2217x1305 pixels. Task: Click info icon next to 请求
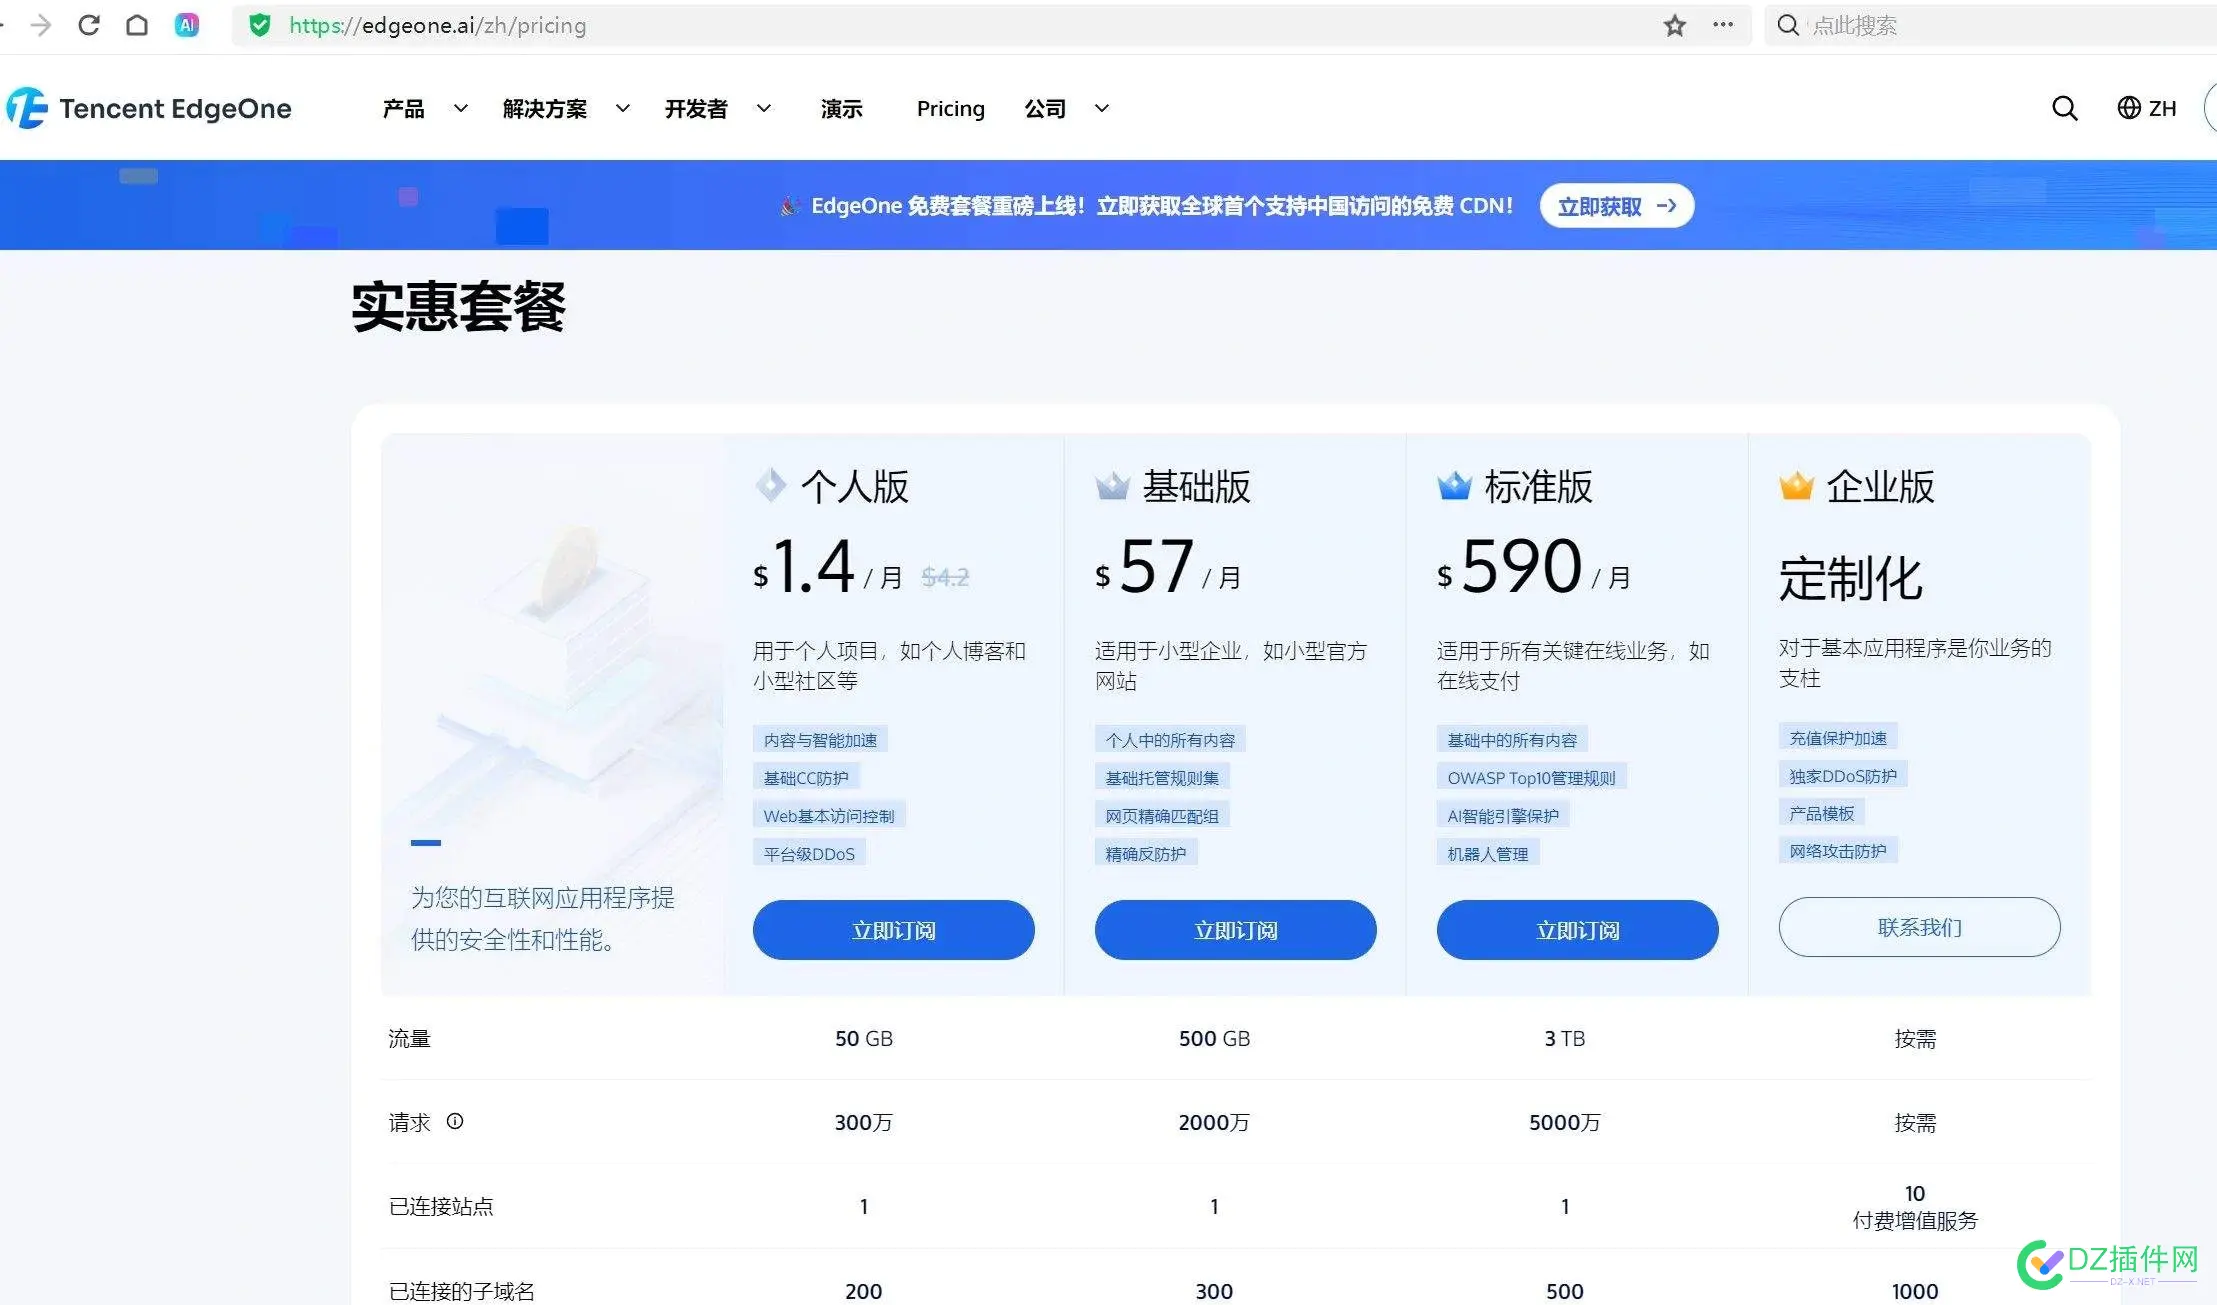pos(455,1121)
